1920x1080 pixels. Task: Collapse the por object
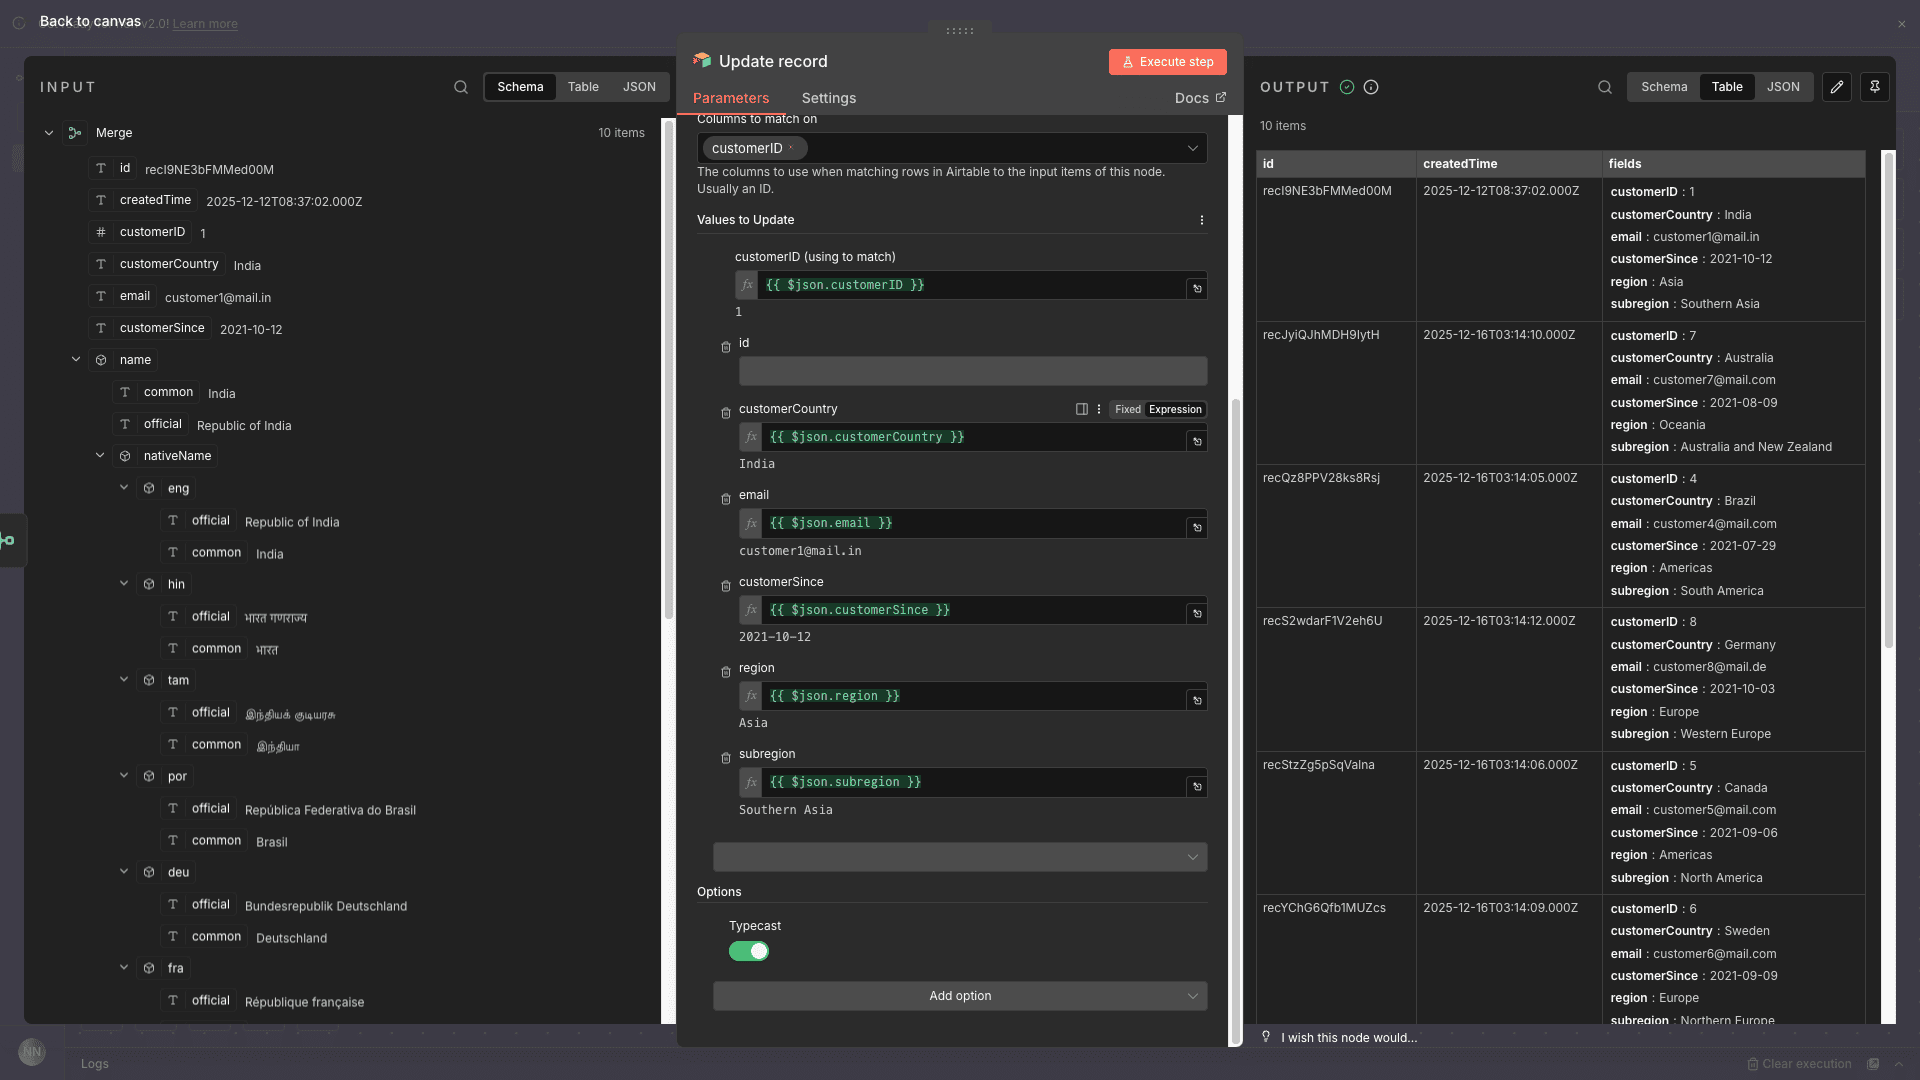(x=124, y=776)
